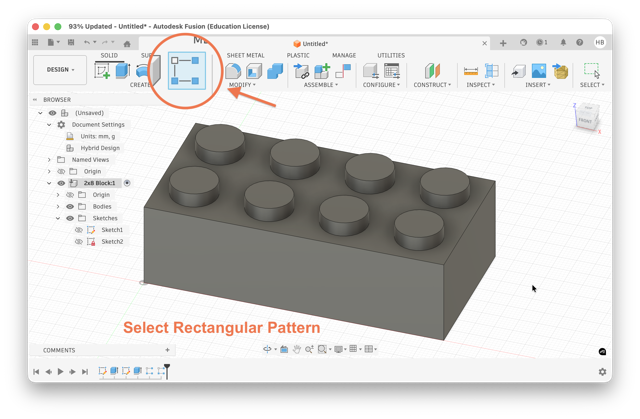This screenshot has height=419, width=640.
Task: Switch to the MANAGE tab
Action: [344, 55]
